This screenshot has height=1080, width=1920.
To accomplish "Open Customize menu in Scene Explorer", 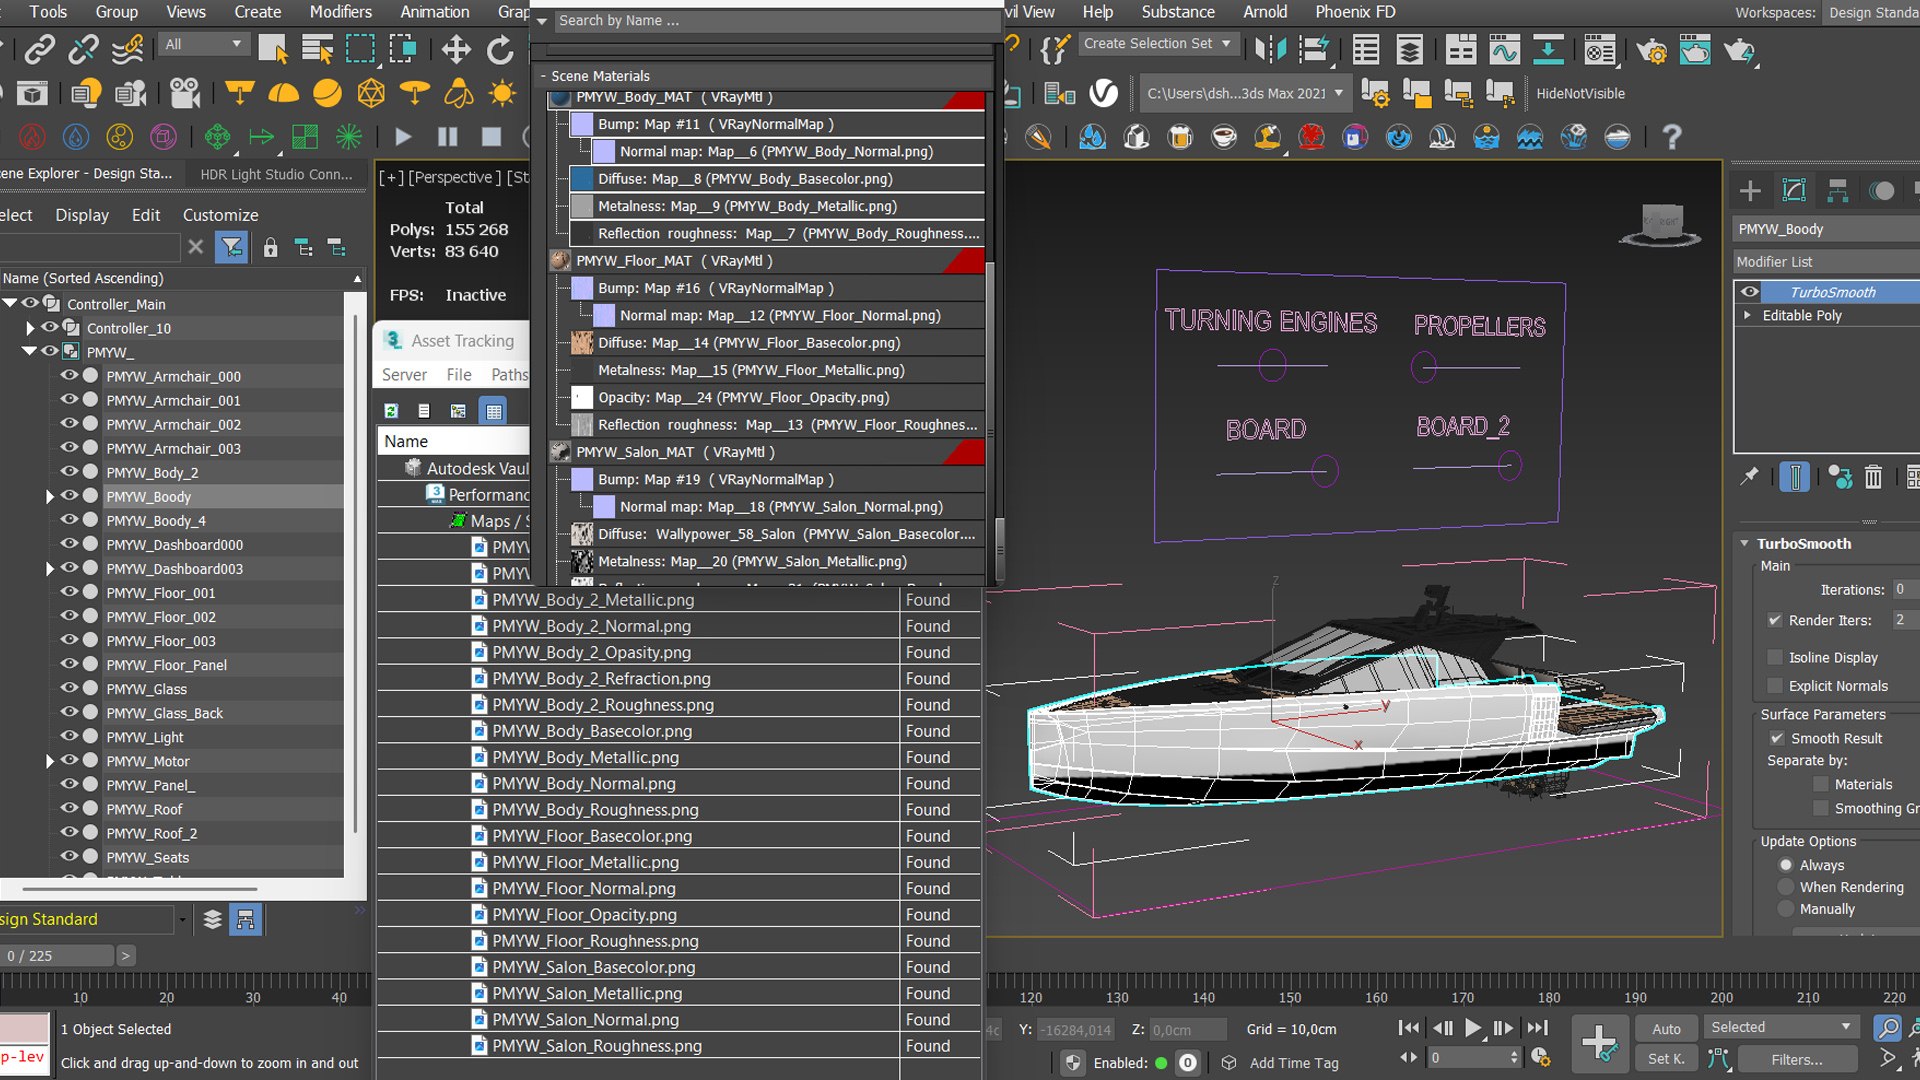I will coord(220,215).
